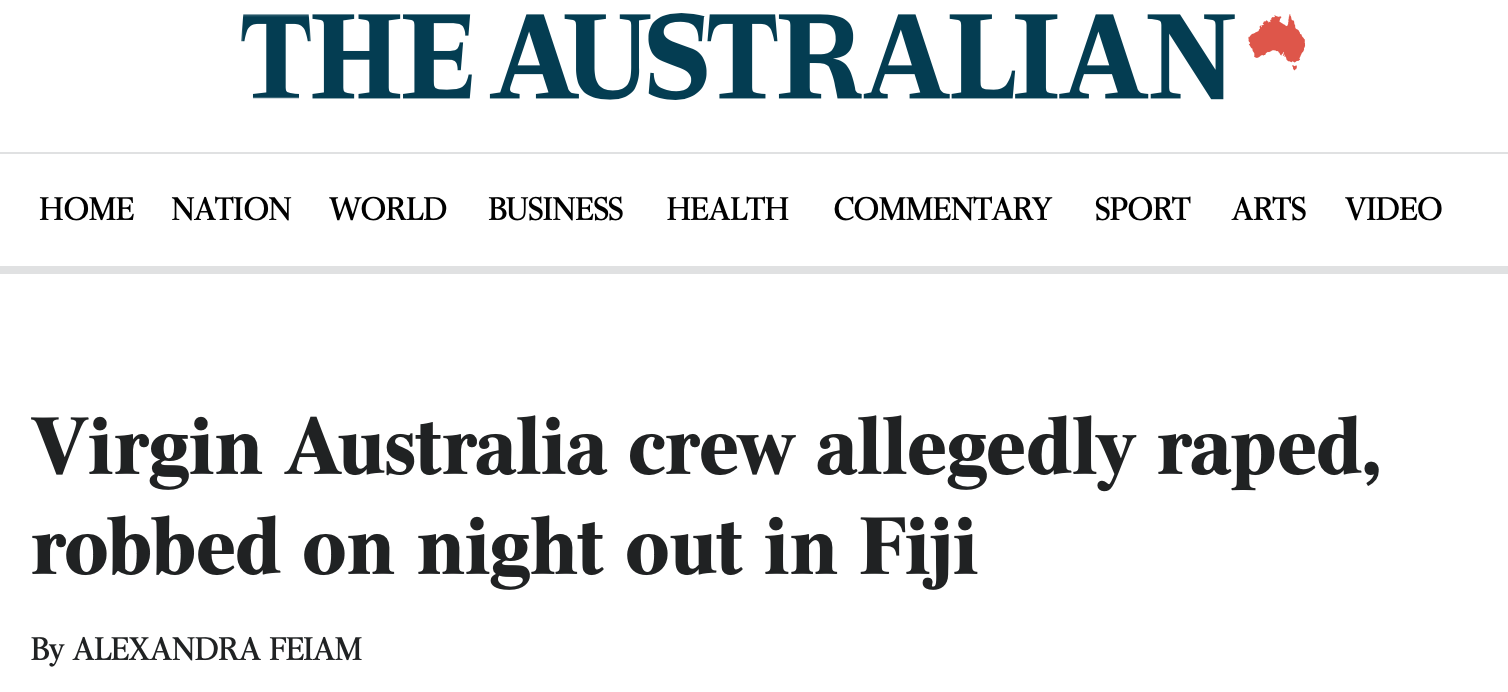Select World in the navigation bar
1508x692 pixels.
(x=388, y=209)
